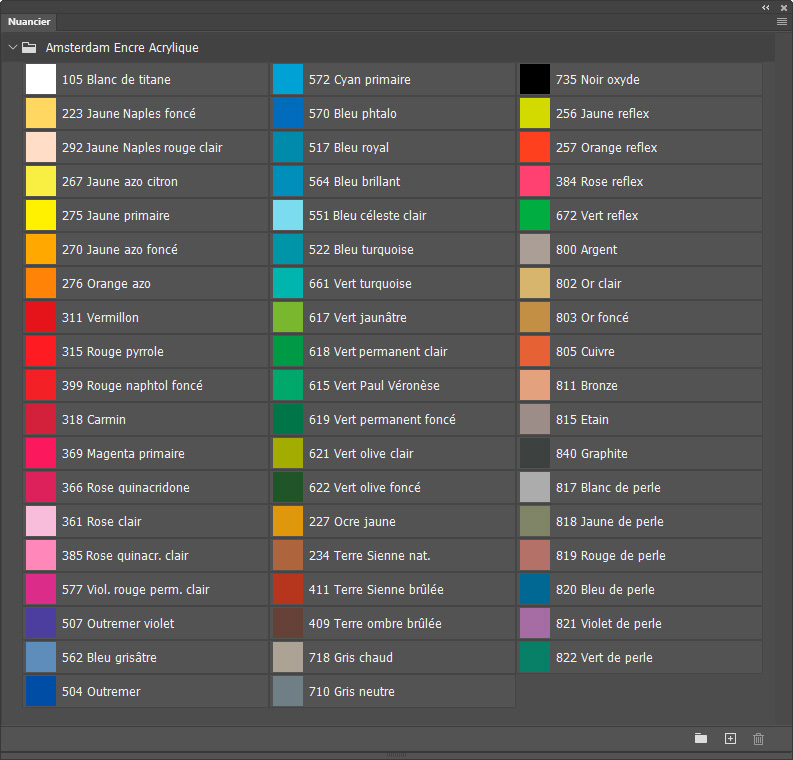Choose the 507 Outremer violet swatch
The height and width of the screenshot is (760, 793).
[41, 623]
